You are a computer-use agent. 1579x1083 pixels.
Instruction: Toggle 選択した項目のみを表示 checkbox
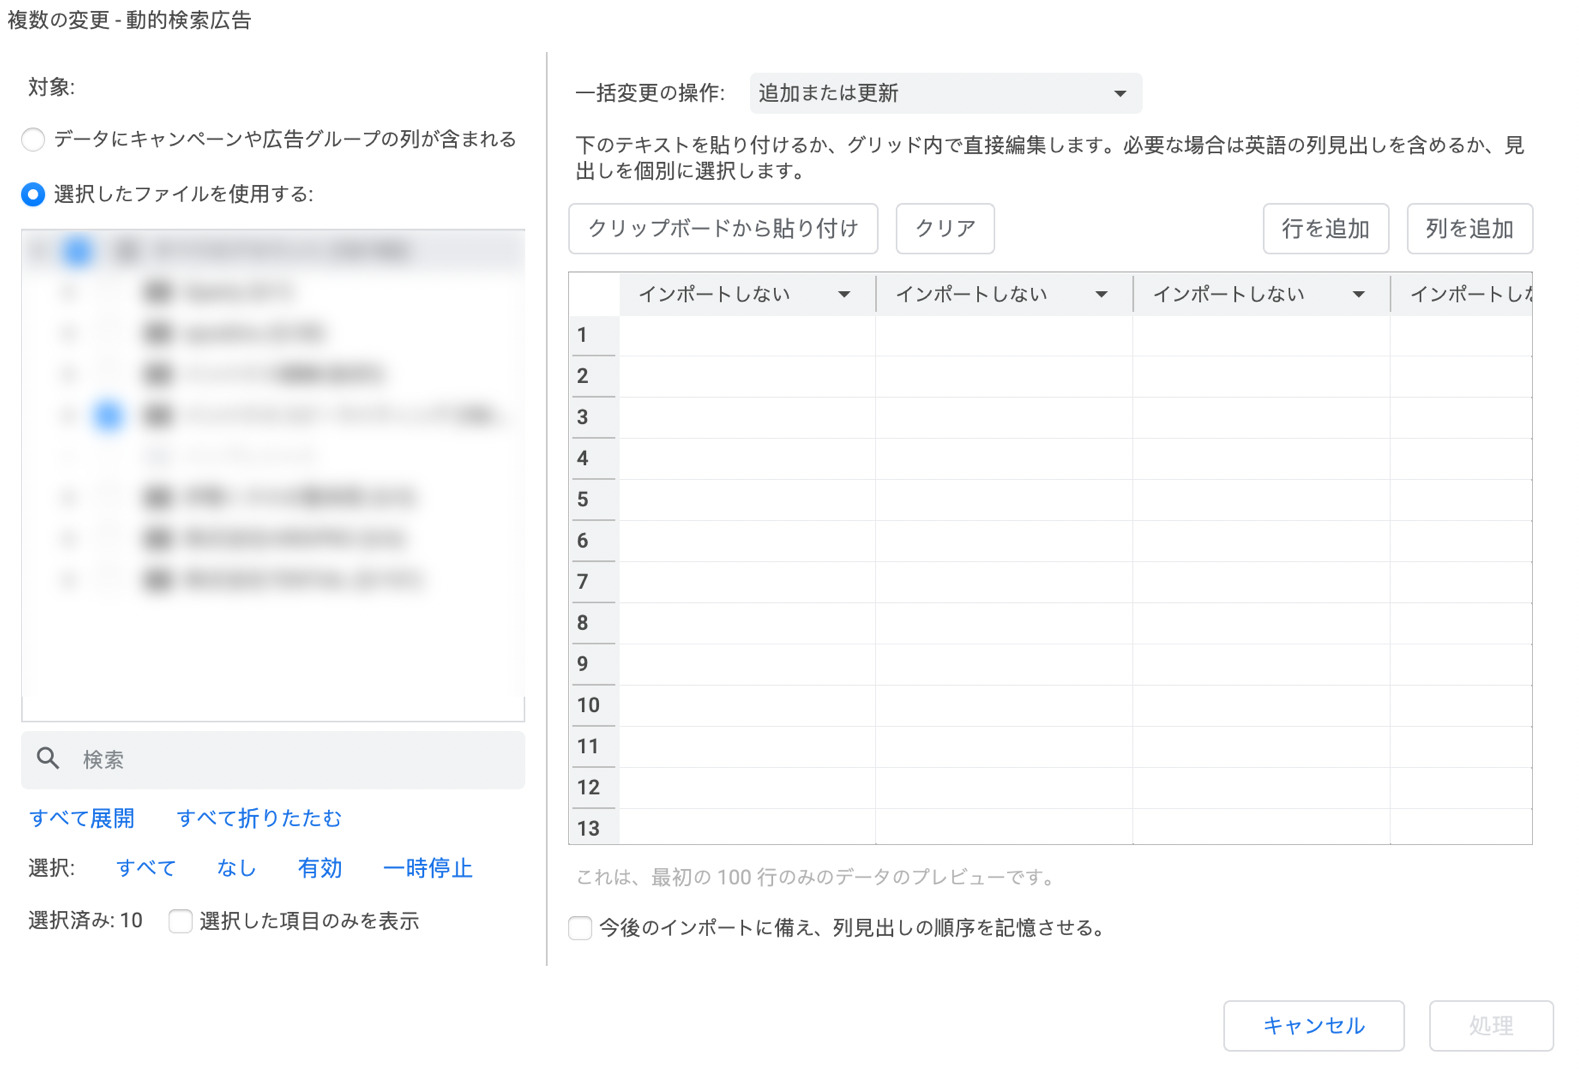(x=181, y=921)
